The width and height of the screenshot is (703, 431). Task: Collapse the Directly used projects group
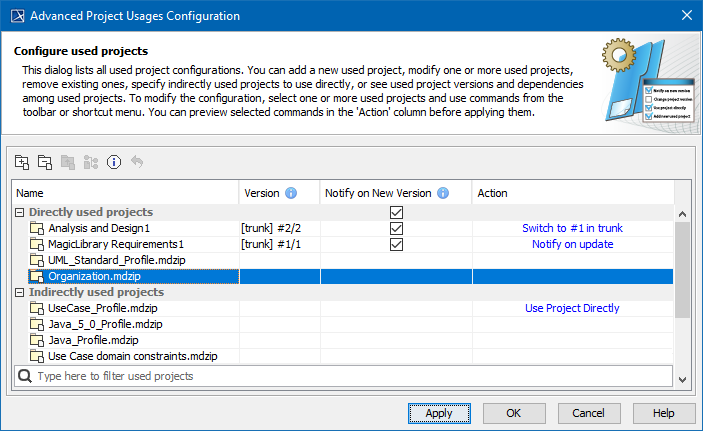pos(20,212)
